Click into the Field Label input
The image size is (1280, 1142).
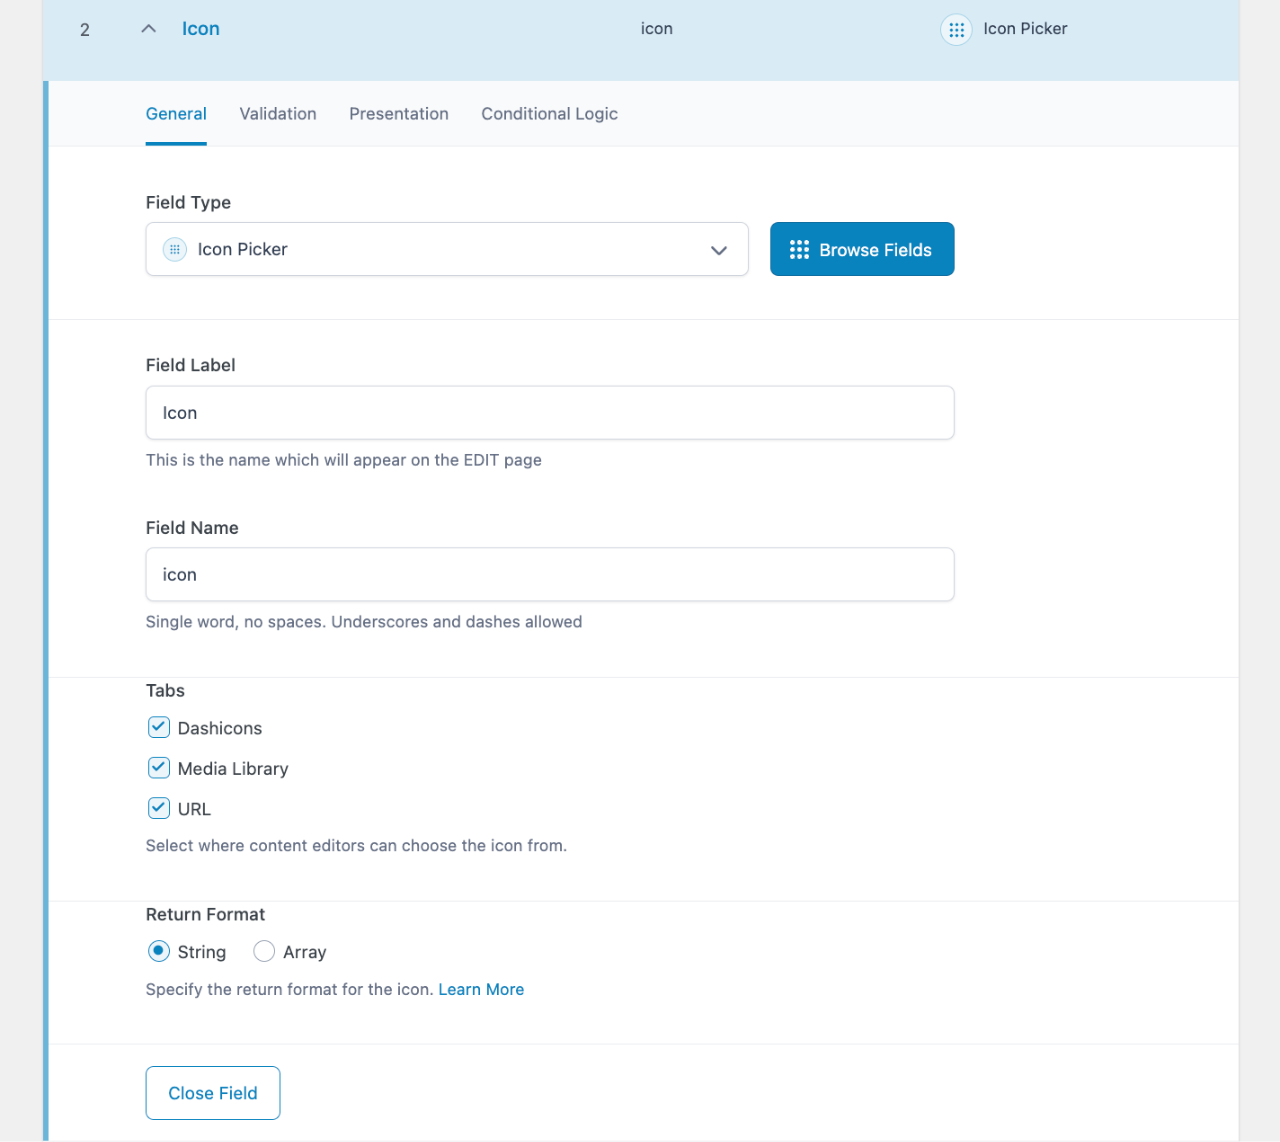pyautogui.click(x=550, y=413)
